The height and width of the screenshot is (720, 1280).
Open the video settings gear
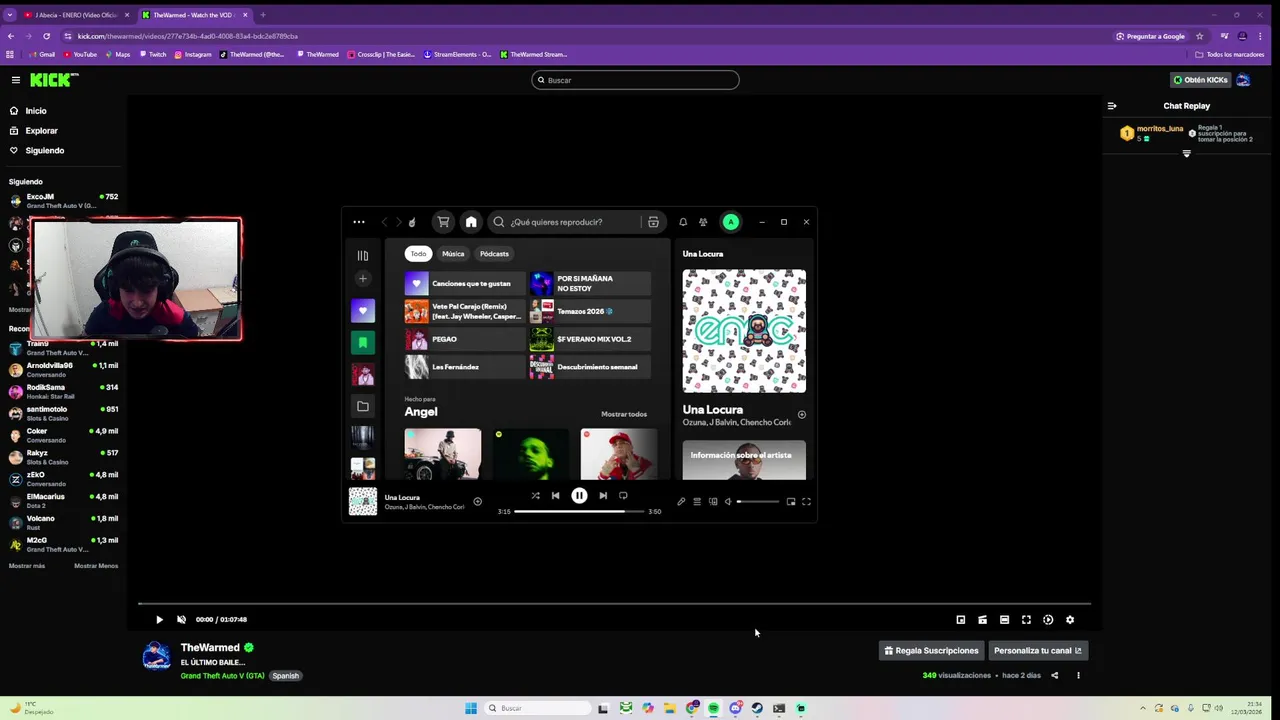pyautogui.click(x=1070, y=620)
